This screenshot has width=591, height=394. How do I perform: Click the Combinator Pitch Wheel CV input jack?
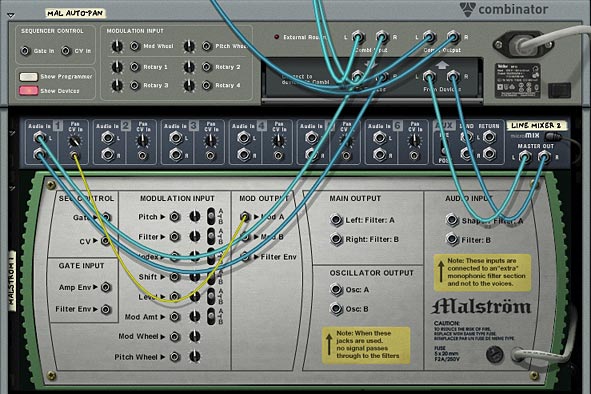tap(206, 46)
